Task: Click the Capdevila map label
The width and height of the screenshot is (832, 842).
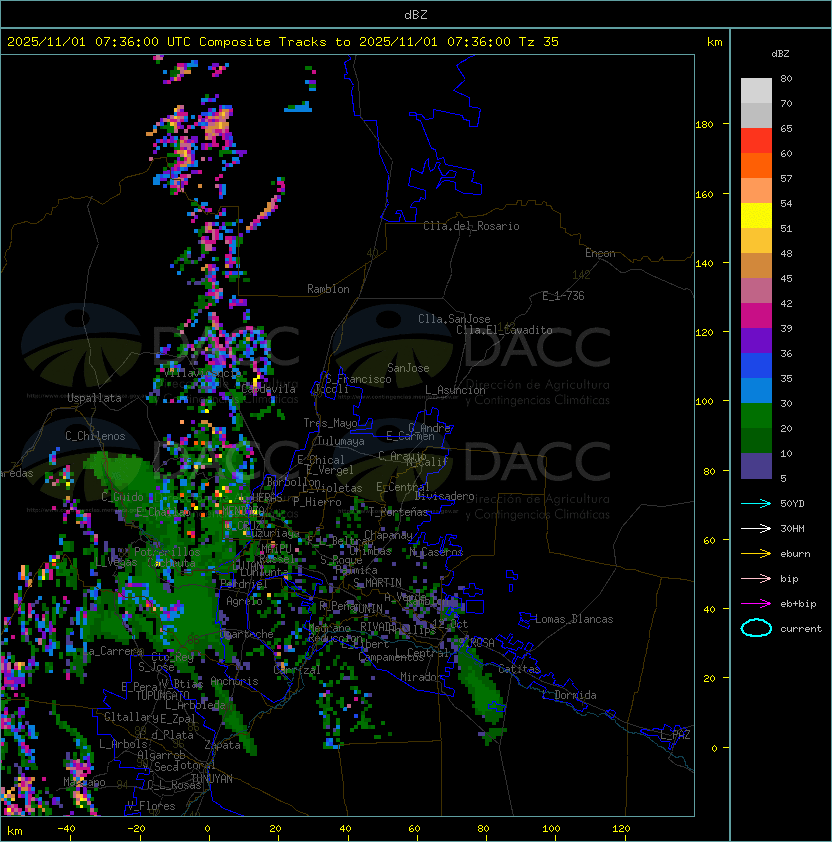Action: coord(268,389)
